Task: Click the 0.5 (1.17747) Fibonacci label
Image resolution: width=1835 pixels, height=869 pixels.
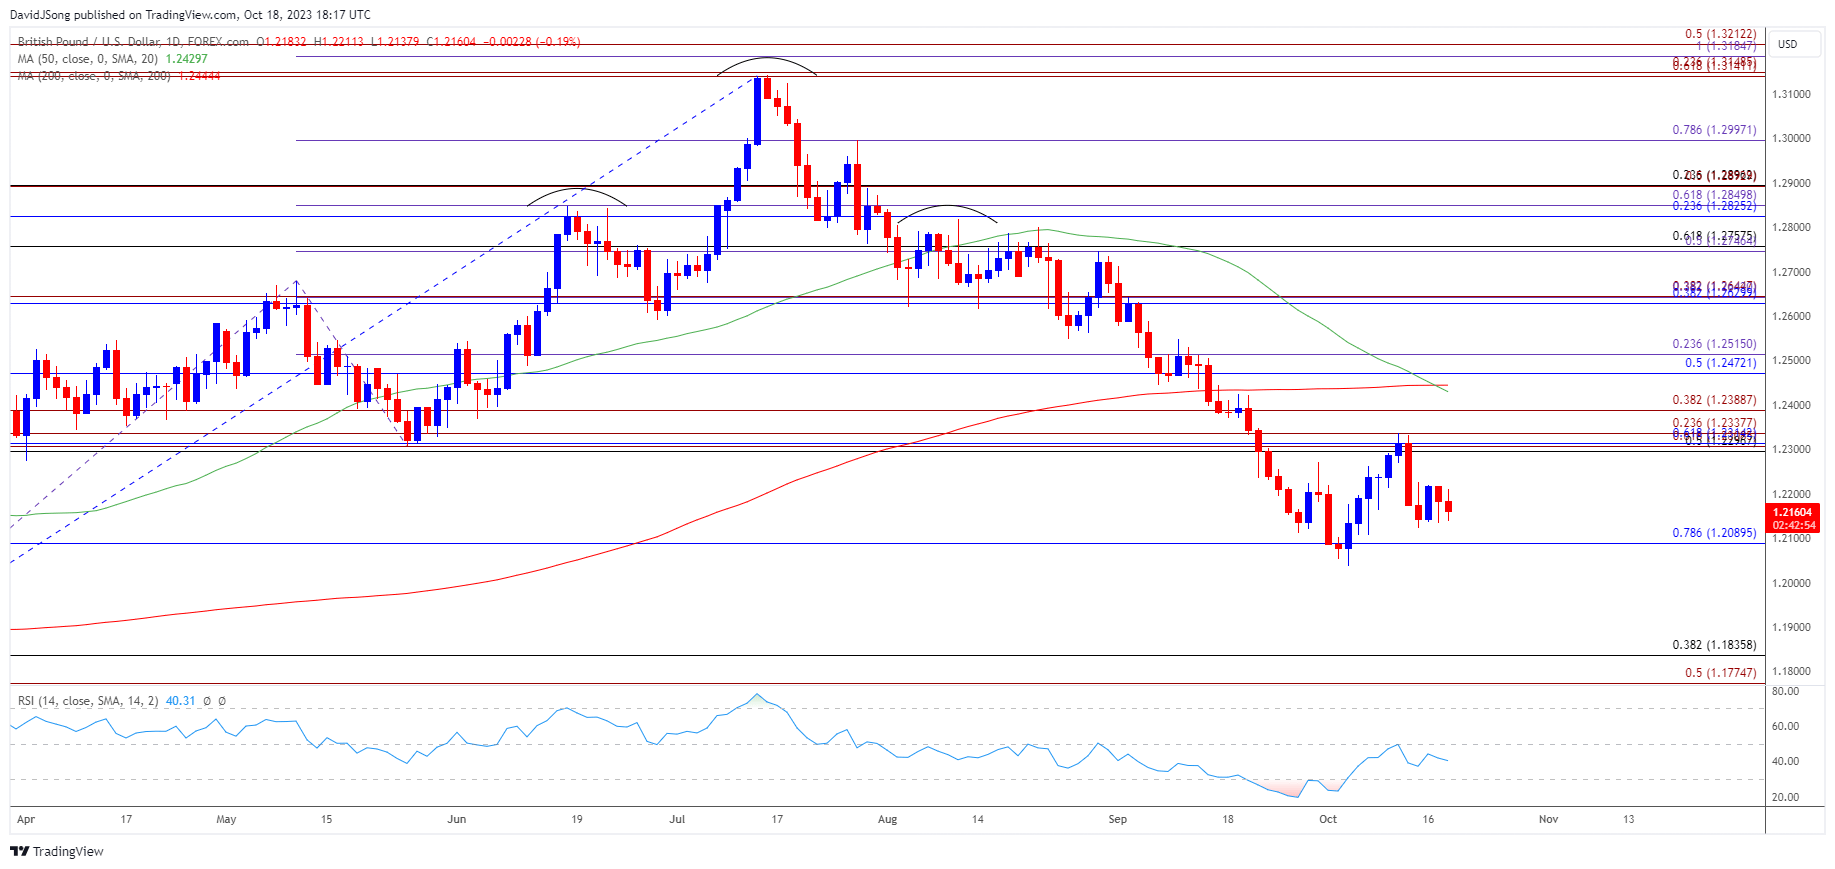Action: point(1720,673)
